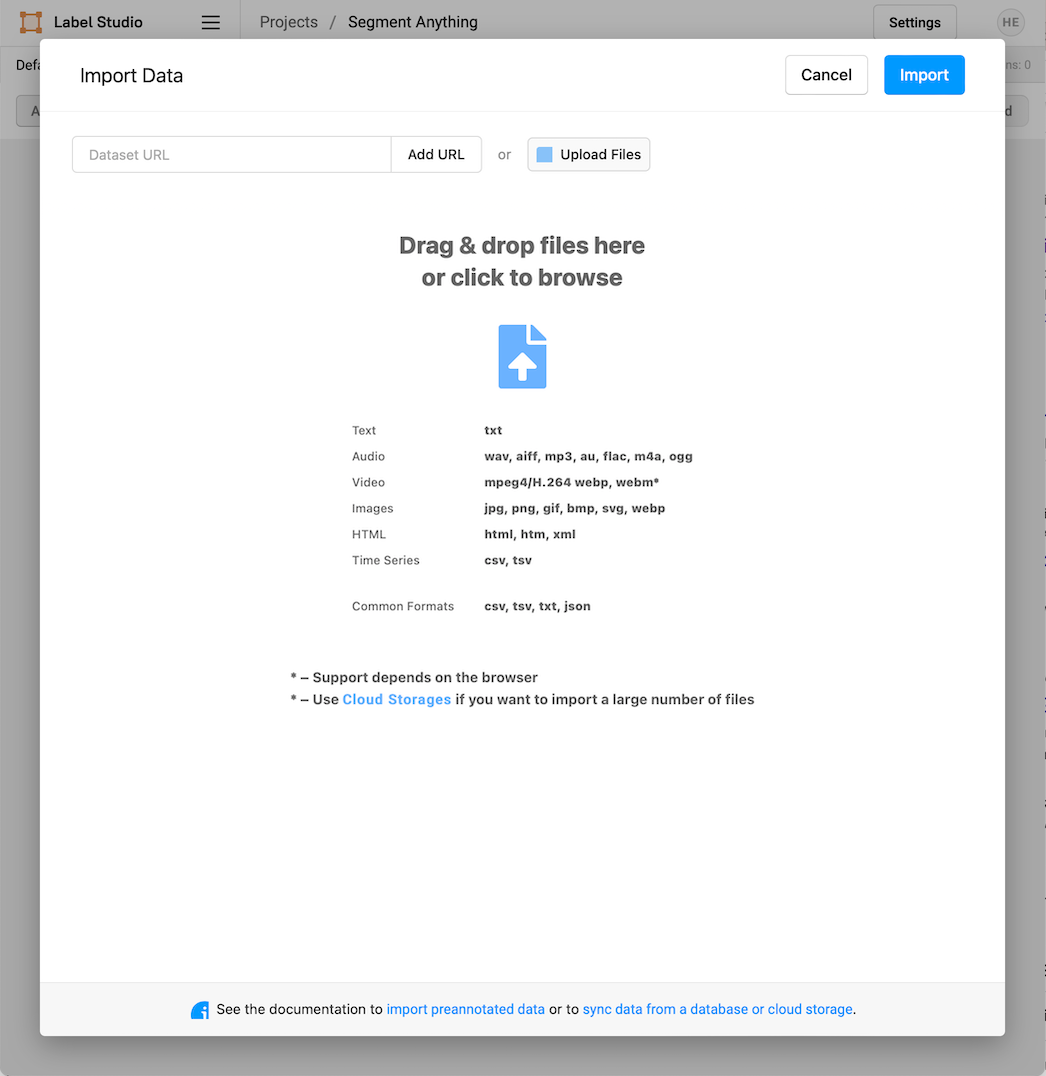Cancel the Import Data dialog

tap(826, 75)
